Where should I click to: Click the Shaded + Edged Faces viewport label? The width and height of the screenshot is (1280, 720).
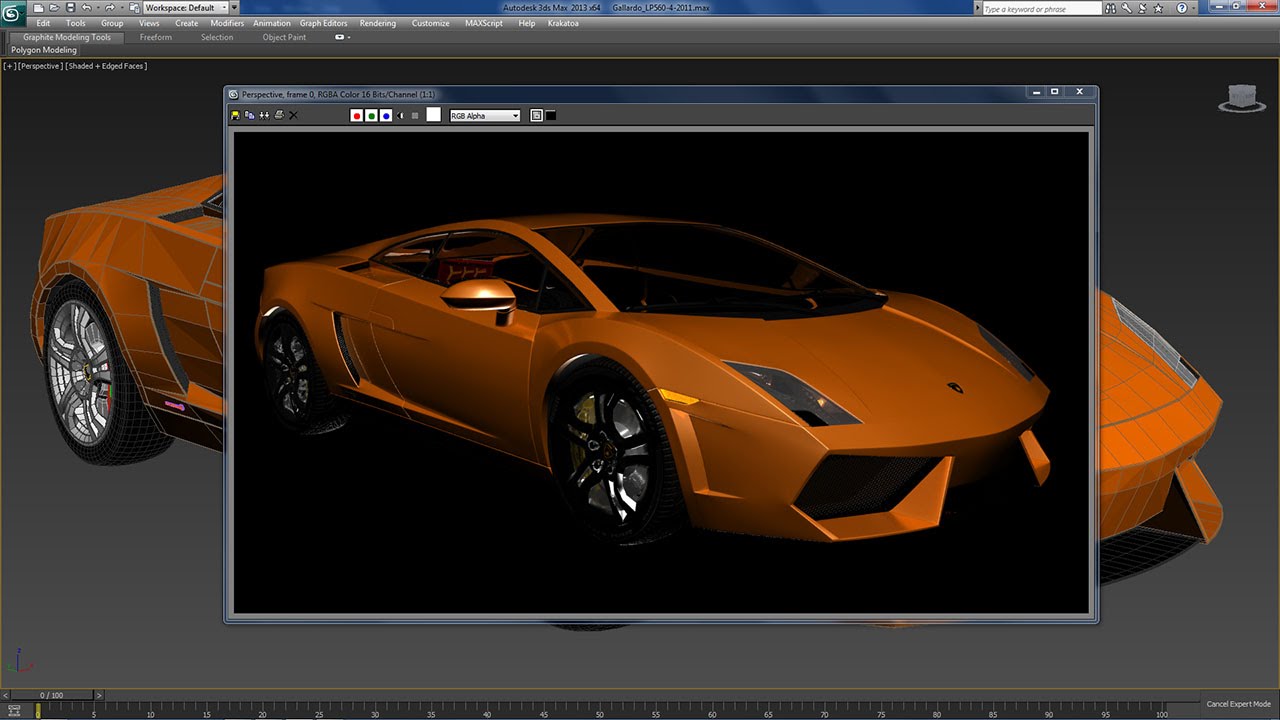[x=107, y=66]
